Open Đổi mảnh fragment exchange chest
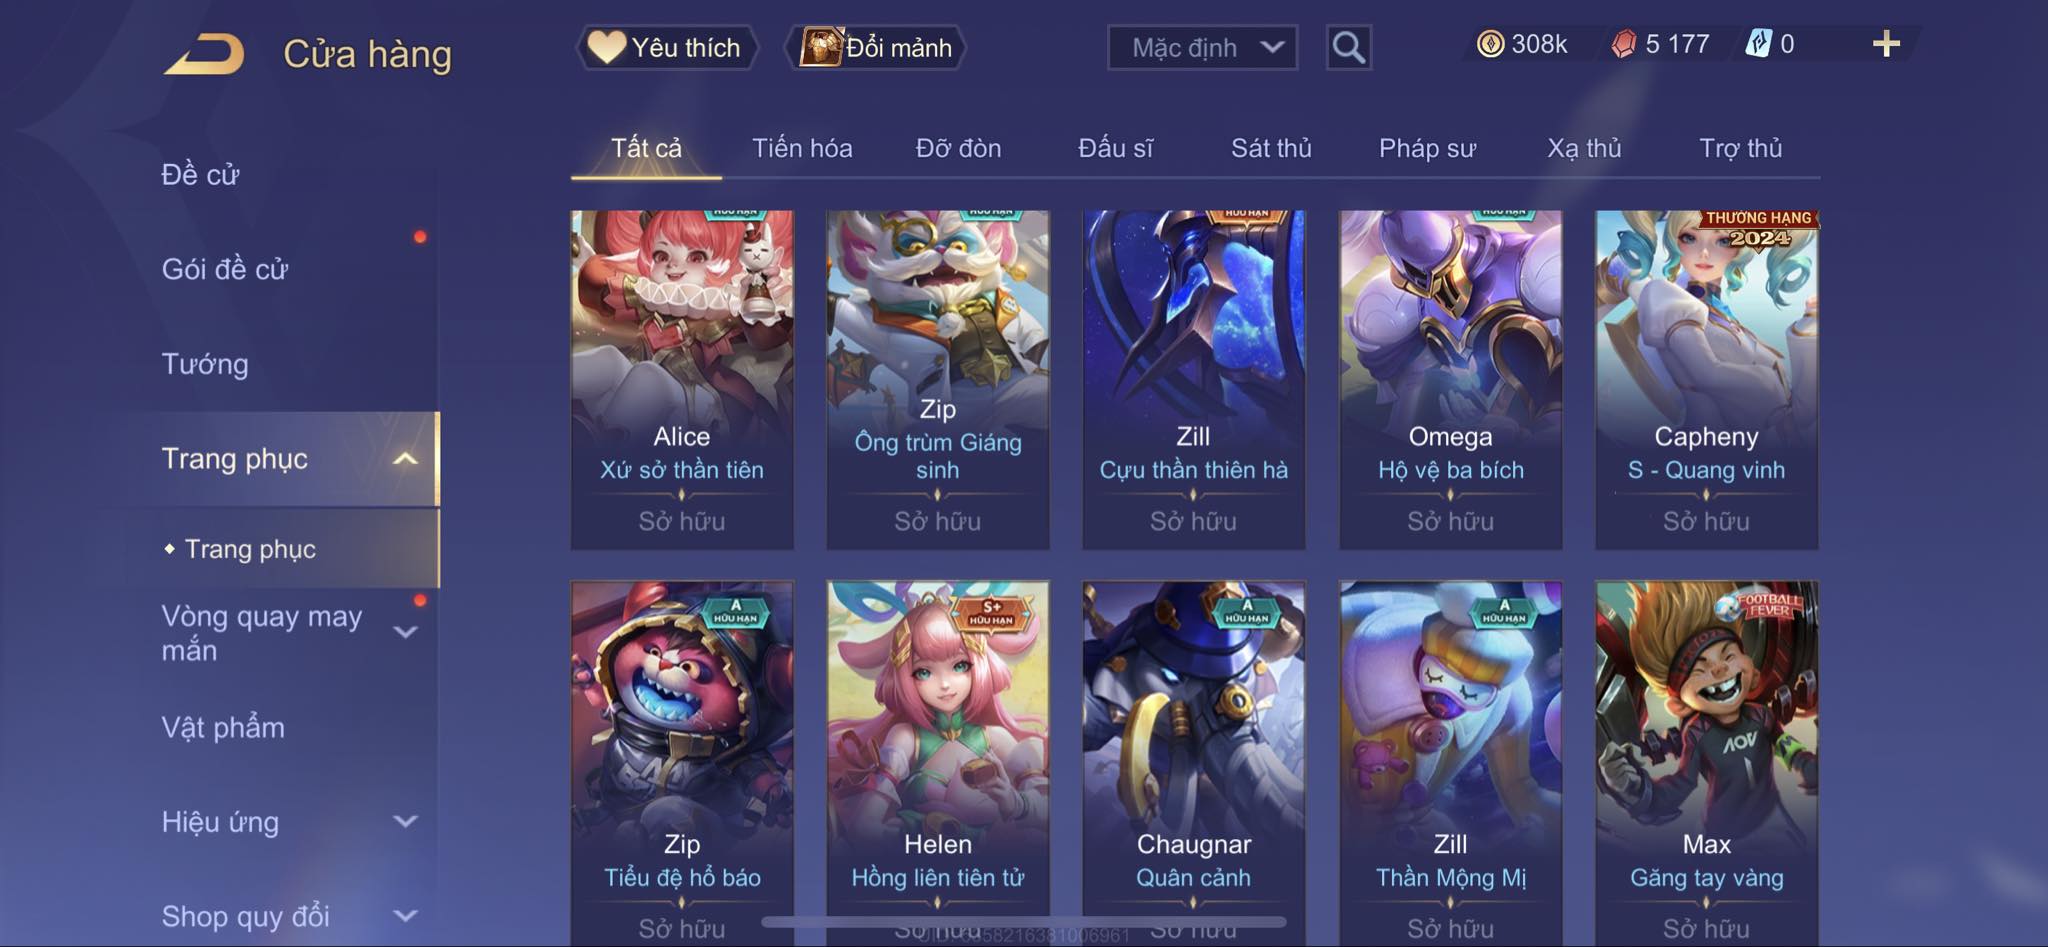Image resolution: width=2048 pixels, height=947 pixels. point(877,47)
